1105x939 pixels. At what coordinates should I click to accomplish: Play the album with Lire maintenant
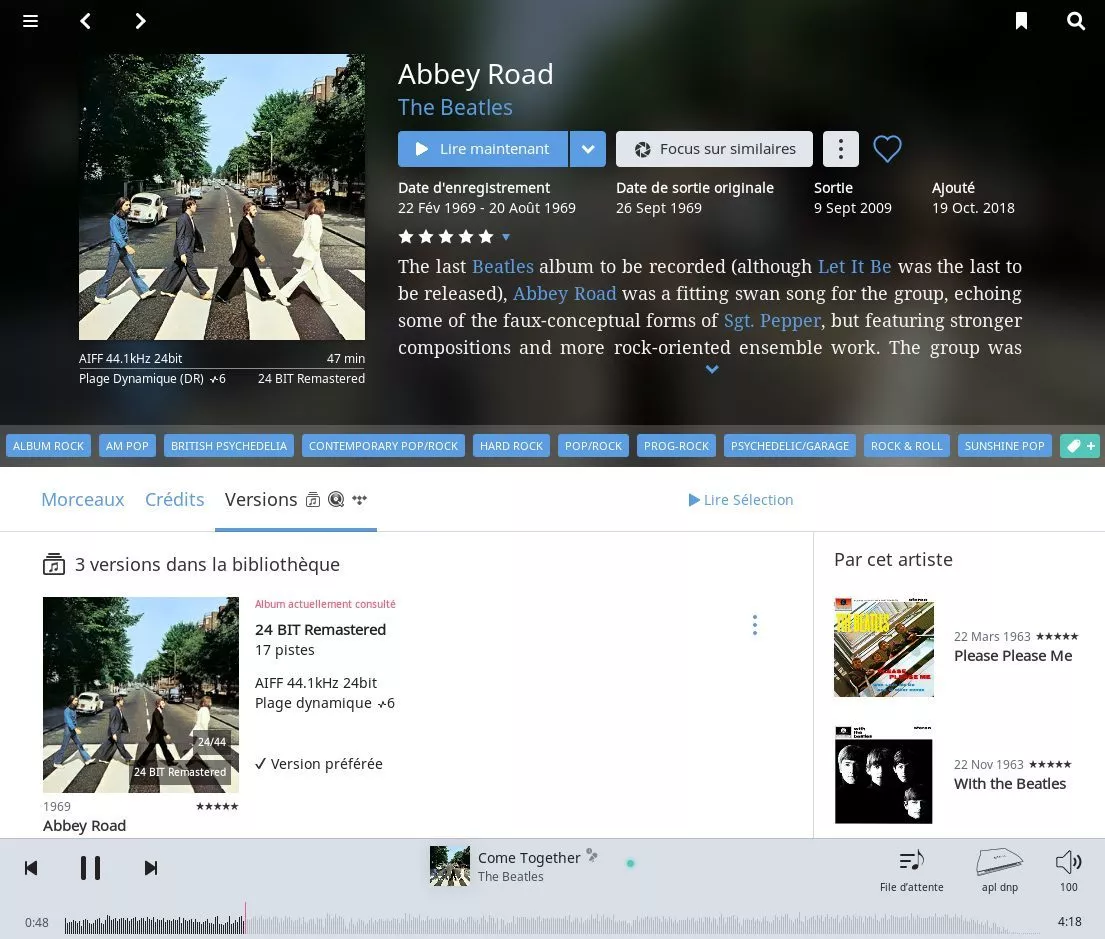click(483, 149)
